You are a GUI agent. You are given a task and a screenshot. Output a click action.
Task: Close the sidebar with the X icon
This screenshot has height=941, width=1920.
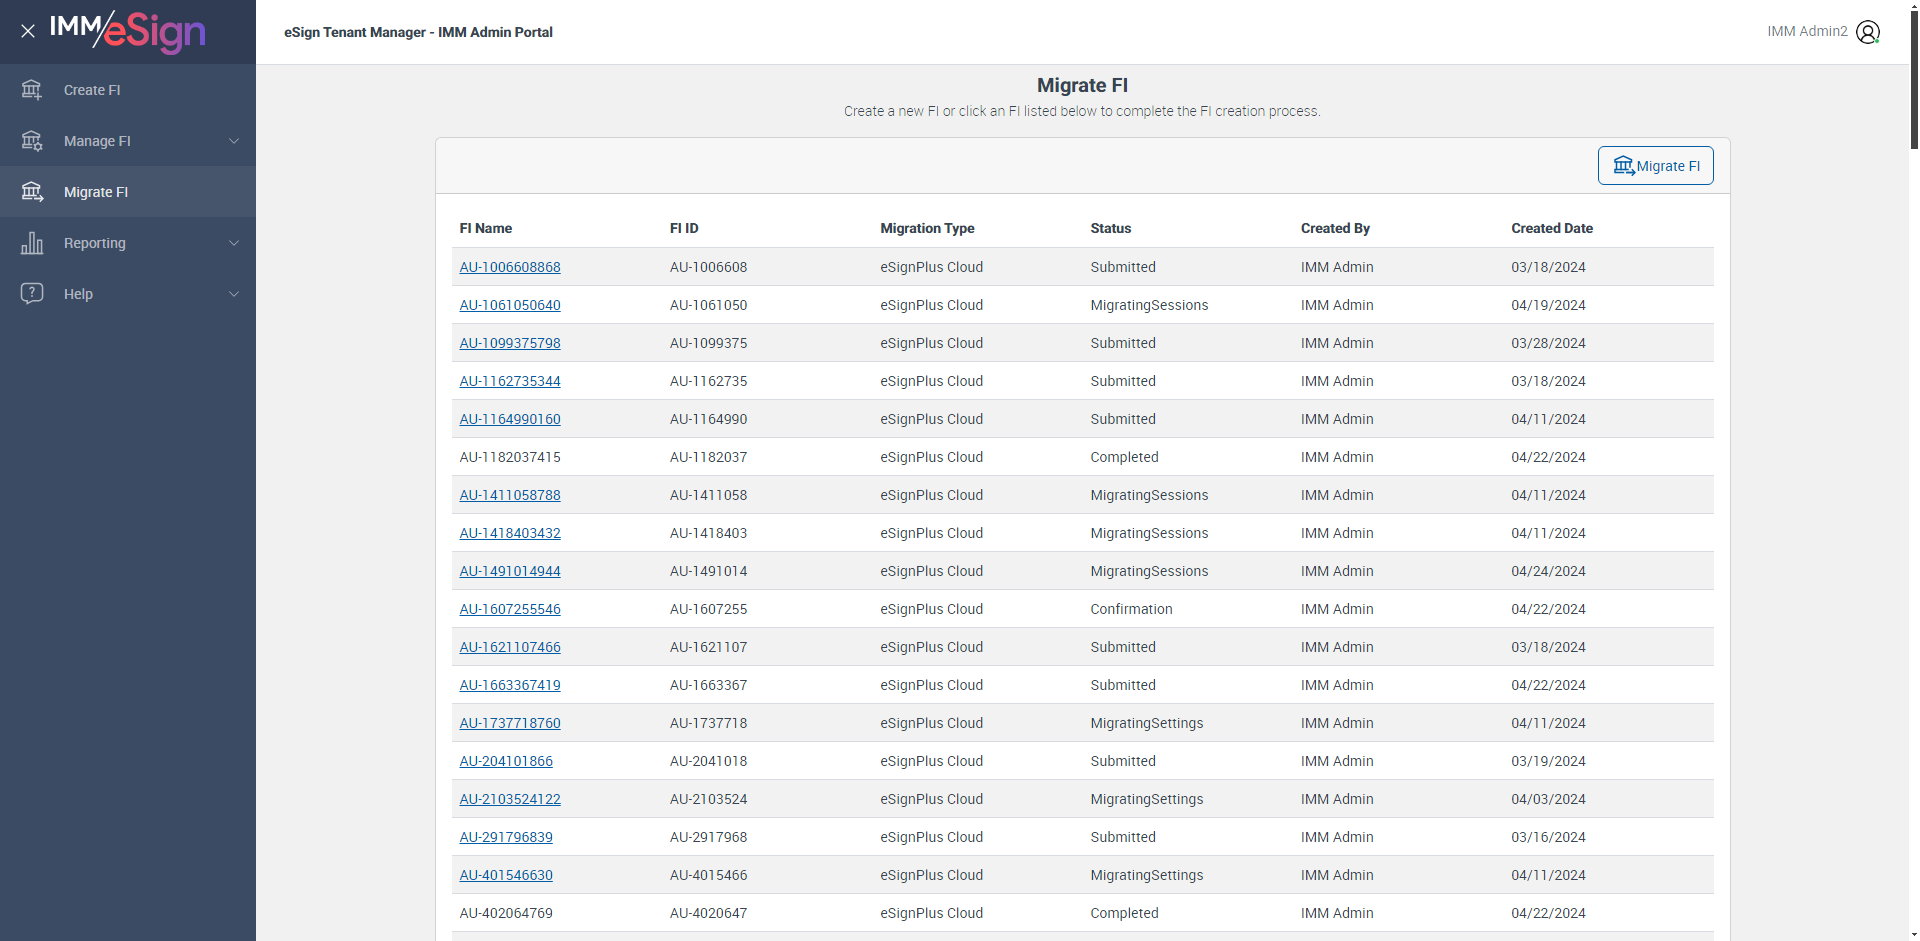pos(28,31)
